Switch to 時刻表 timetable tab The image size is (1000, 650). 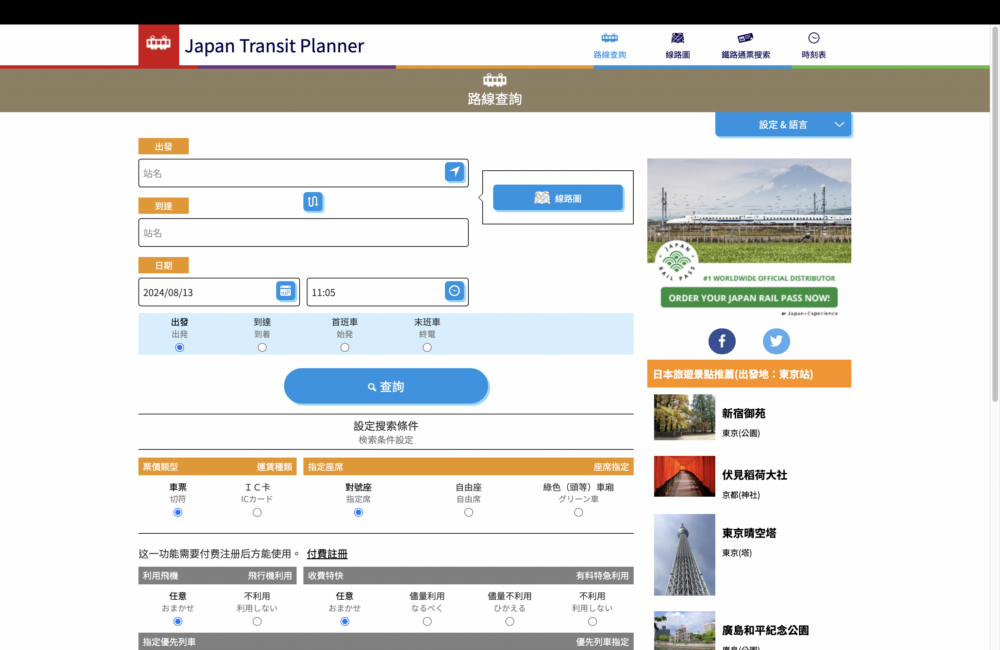coord(813,45)
